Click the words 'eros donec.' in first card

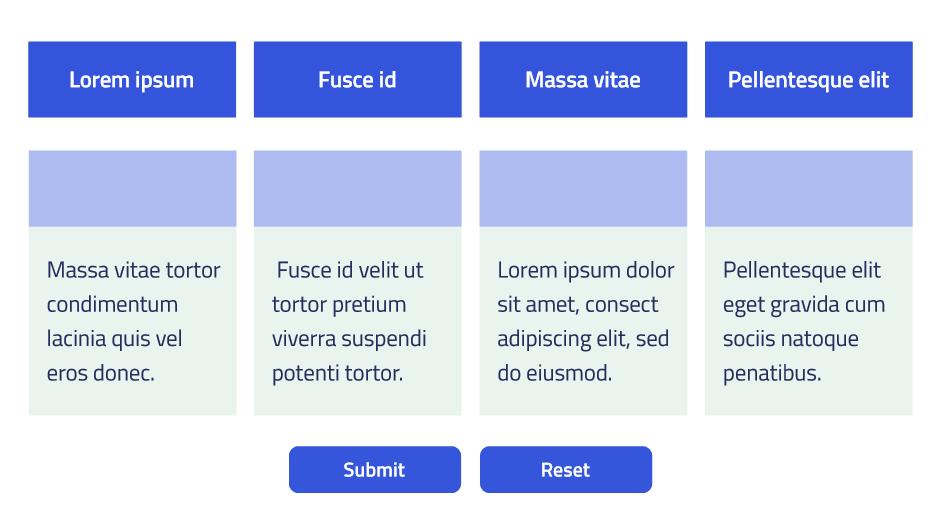tap(101, 374)
